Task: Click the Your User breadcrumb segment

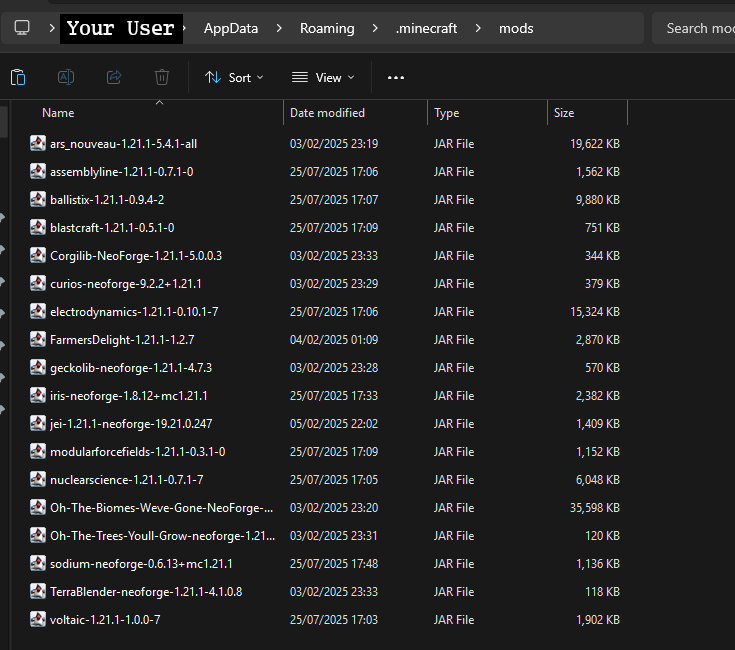Action: (121, 29)
